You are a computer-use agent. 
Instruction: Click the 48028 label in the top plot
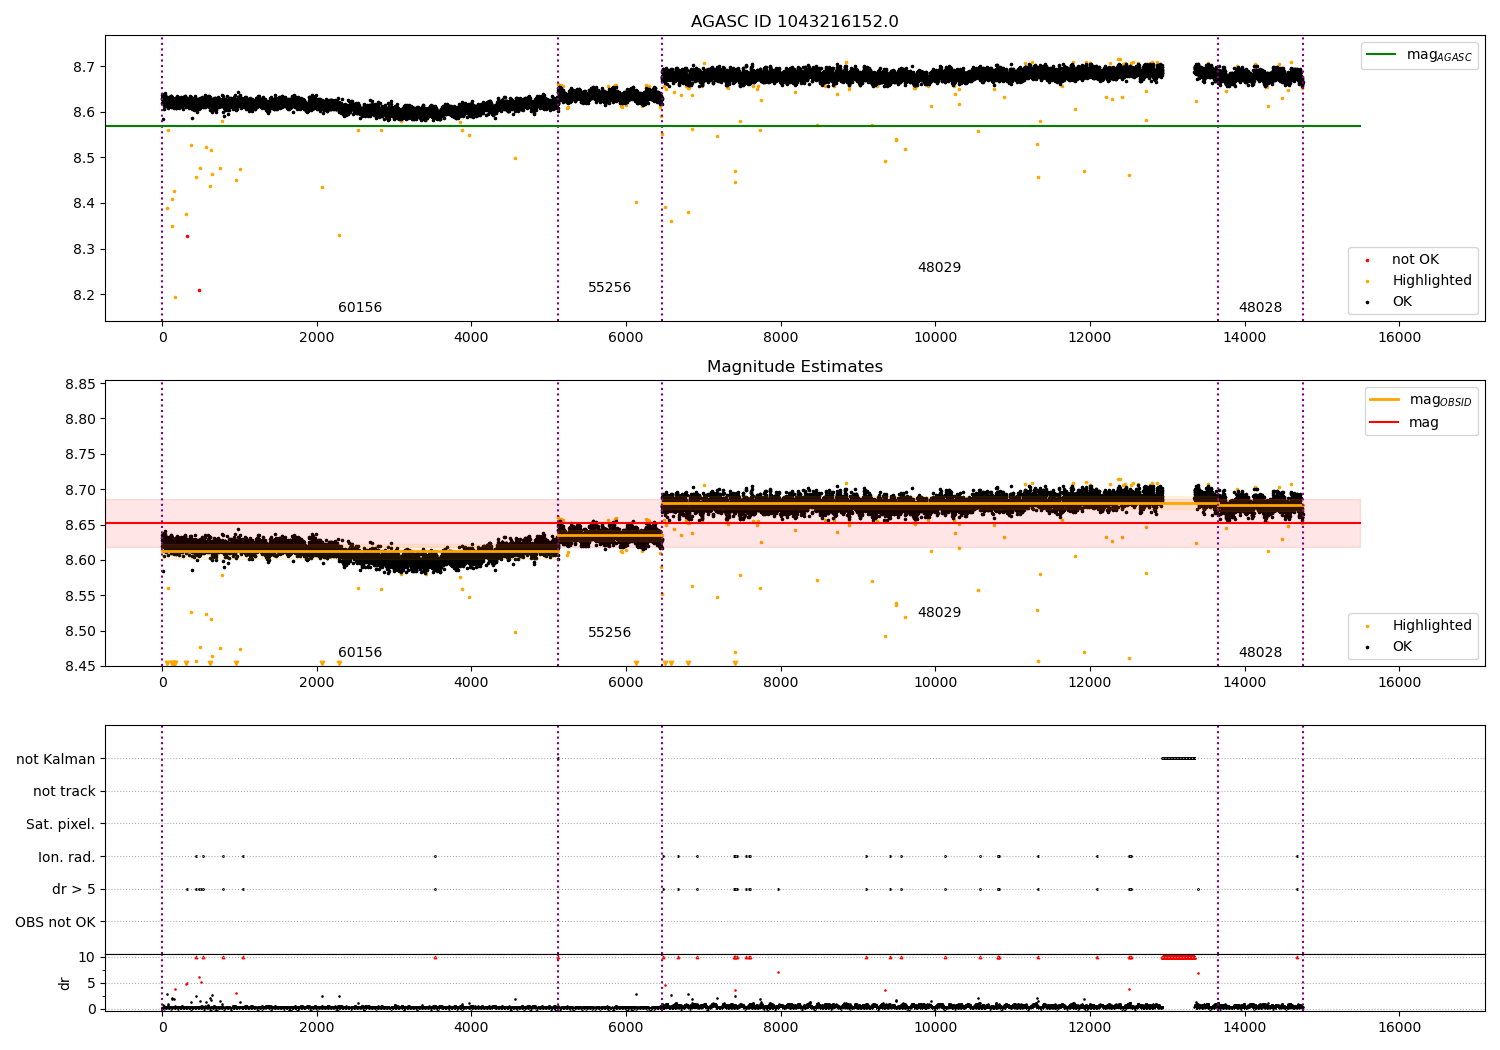[1260, 308]
